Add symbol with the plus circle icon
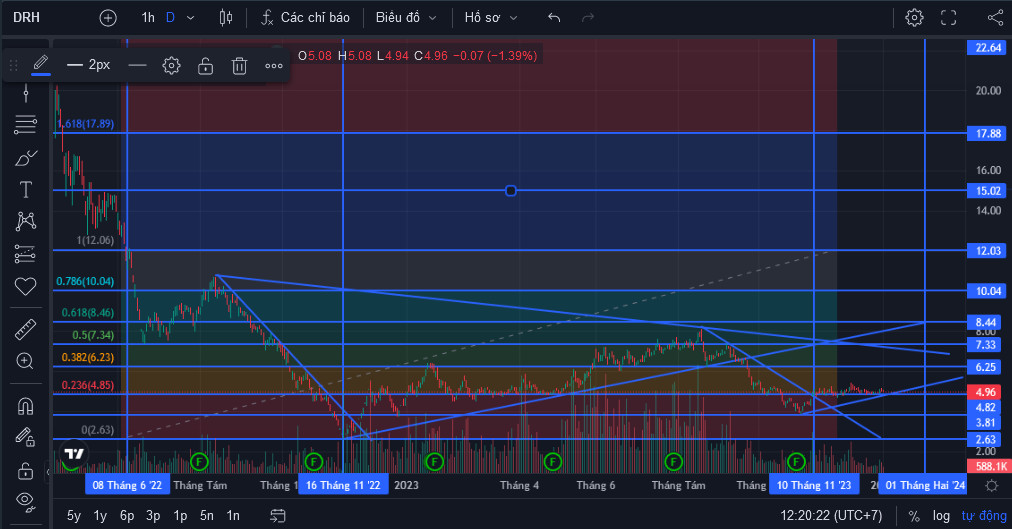The width and height of the screenshot is (1012, 529). 108,17
